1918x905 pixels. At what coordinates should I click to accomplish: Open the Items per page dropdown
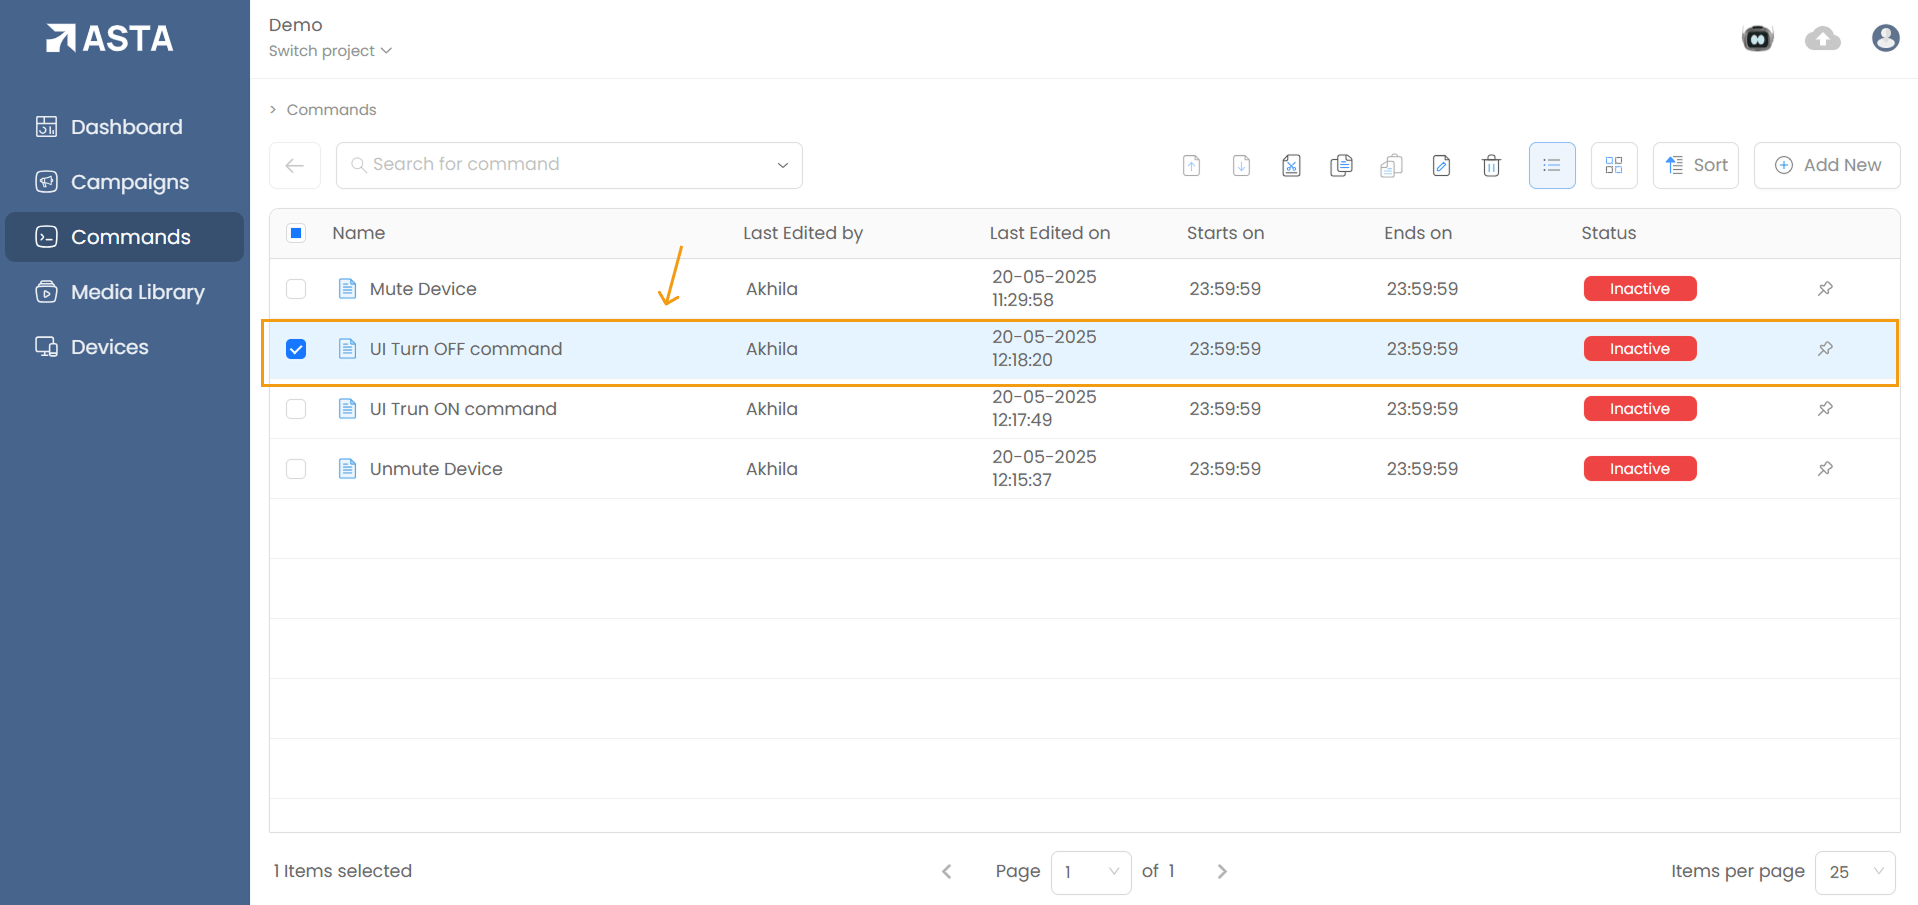(x=1854, y=872)
